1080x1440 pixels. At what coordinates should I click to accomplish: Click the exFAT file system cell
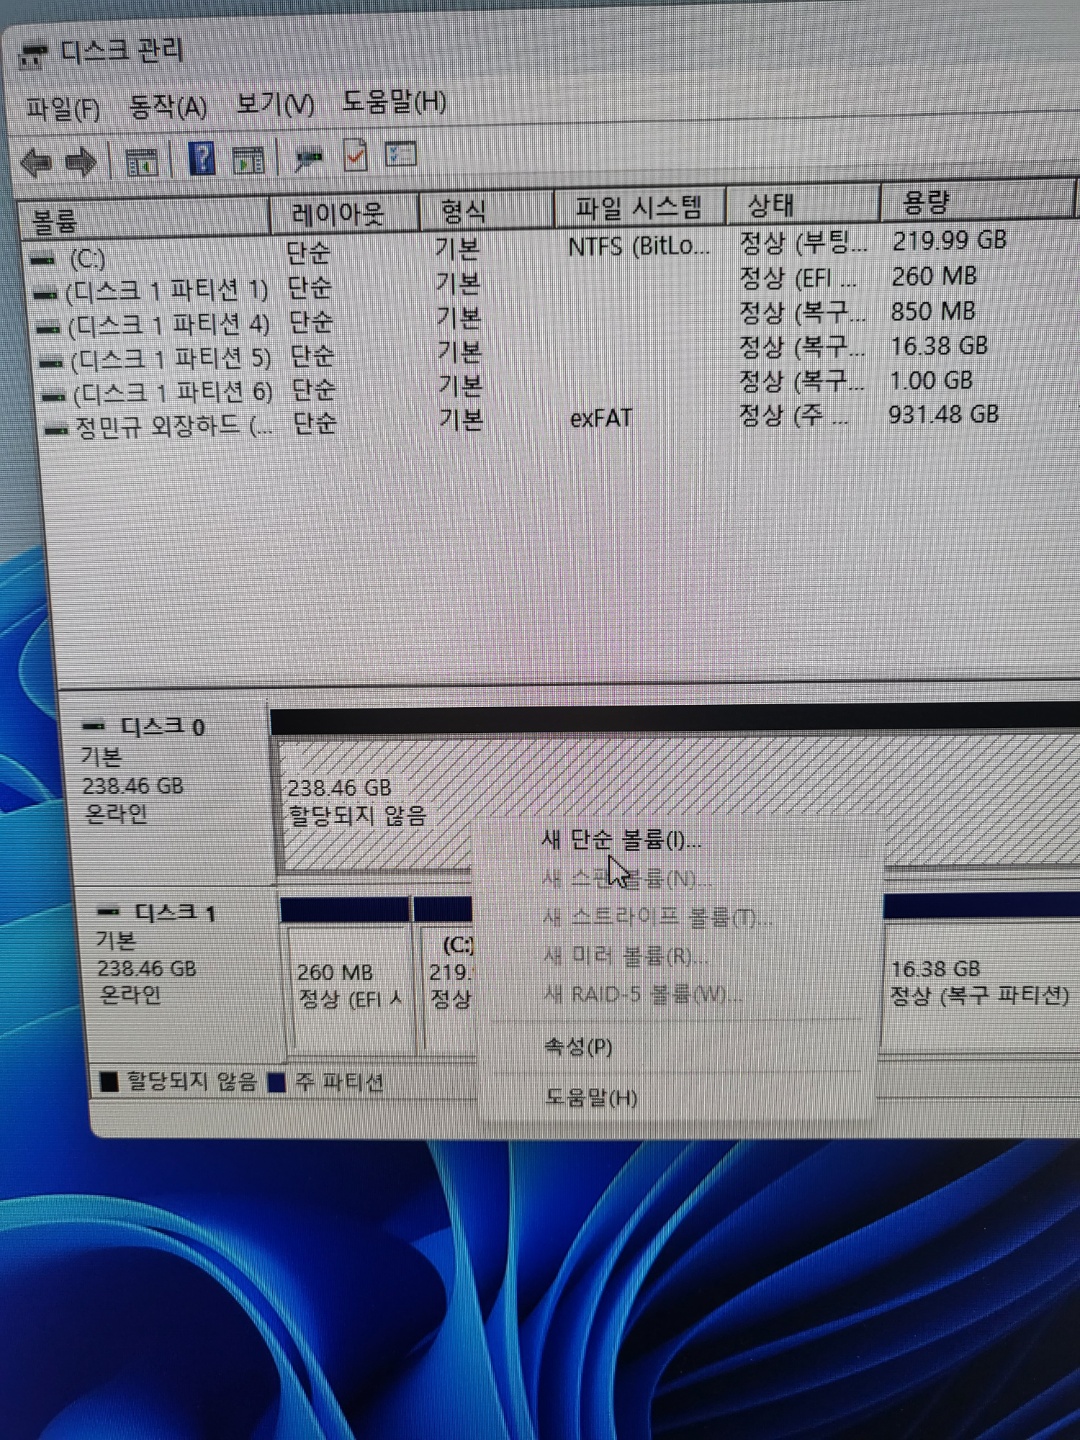tap(601, 418)
